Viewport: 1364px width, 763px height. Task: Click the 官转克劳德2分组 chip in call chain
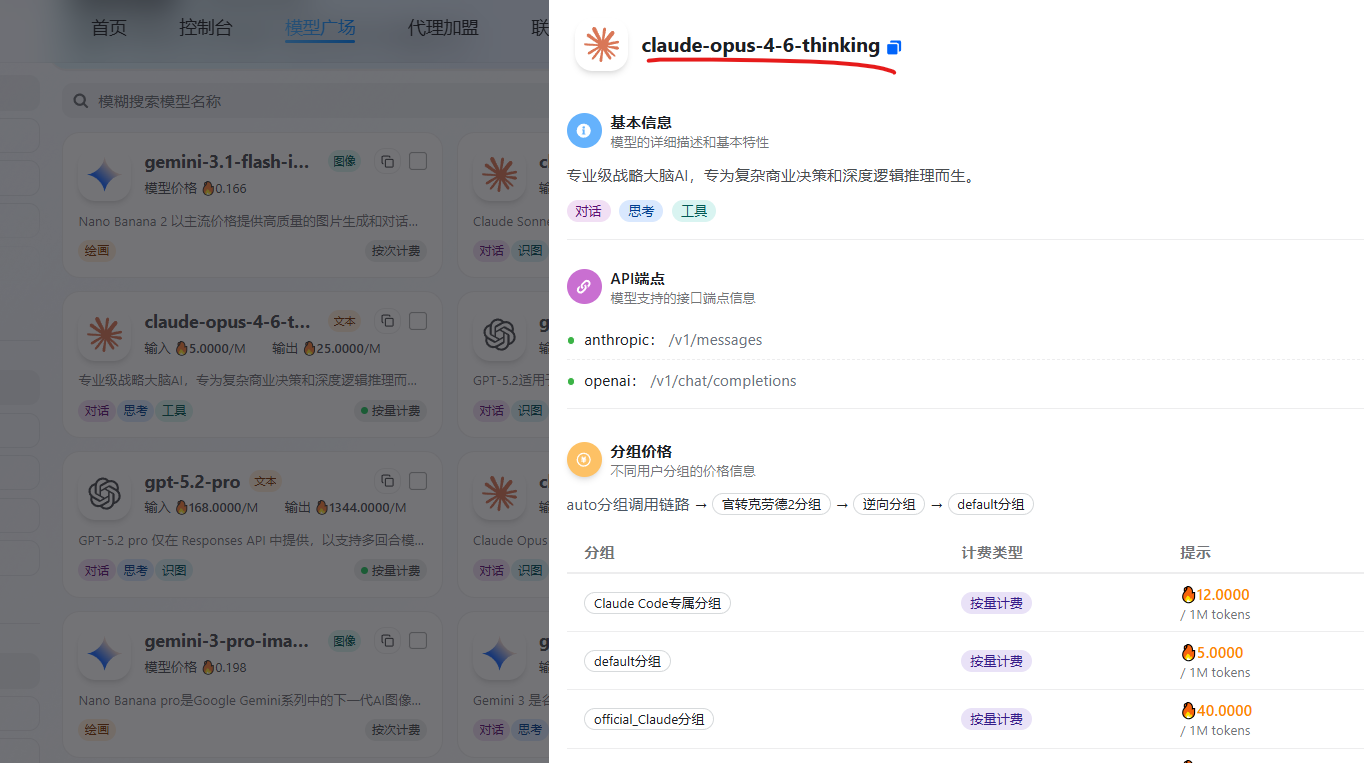(771, 504)
